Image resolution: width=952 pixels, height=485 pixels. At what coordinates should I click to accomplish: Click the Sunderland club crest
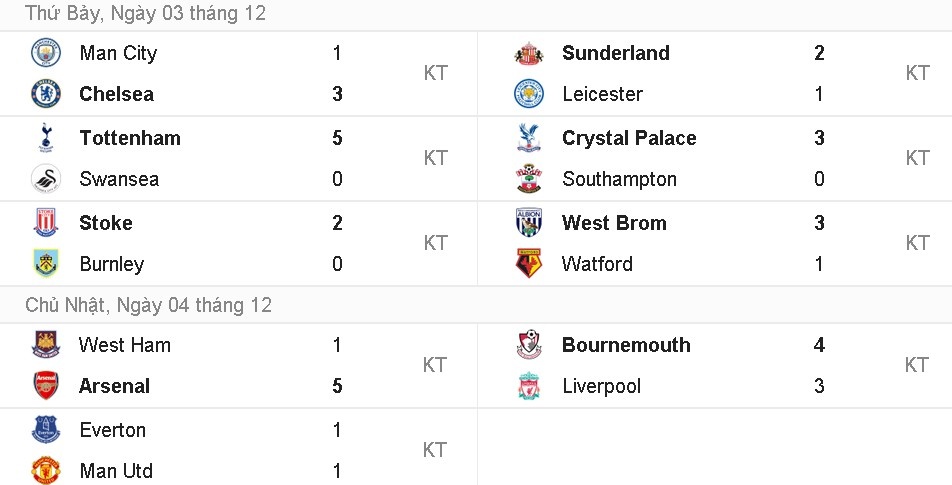tap(528, 53)
